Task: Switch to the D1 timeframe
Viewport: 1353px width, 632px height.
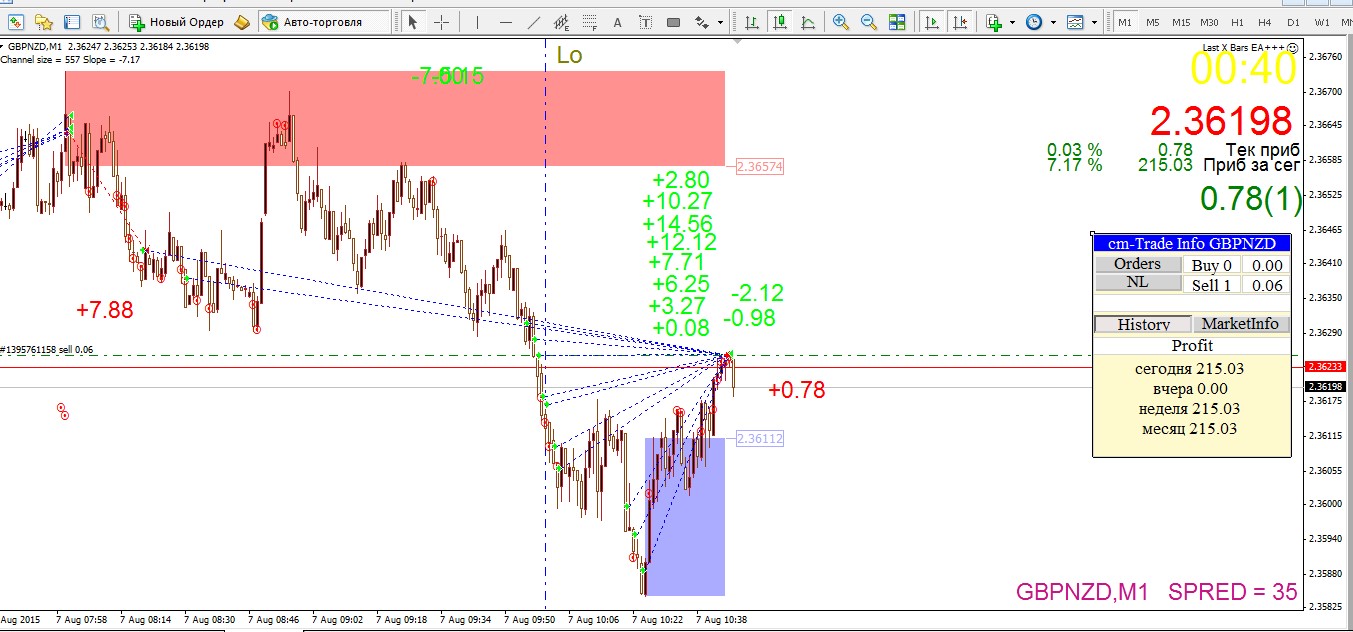Action: (1293, 21)
